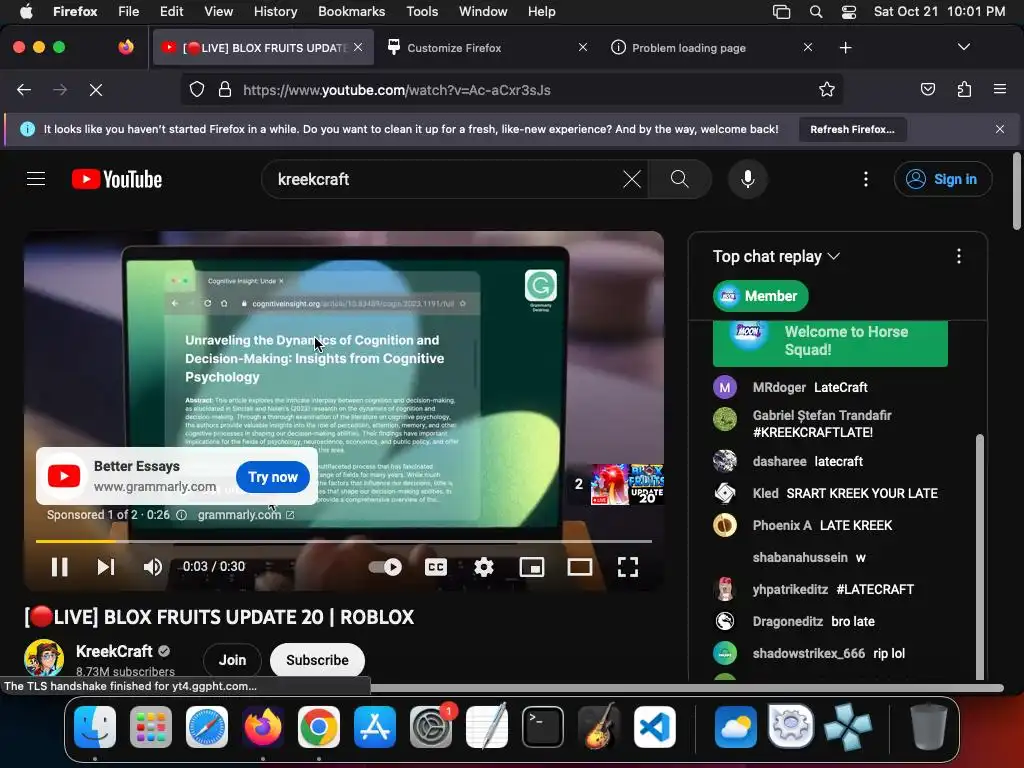Clear the kreekcraft search query

tap(632, 179)
